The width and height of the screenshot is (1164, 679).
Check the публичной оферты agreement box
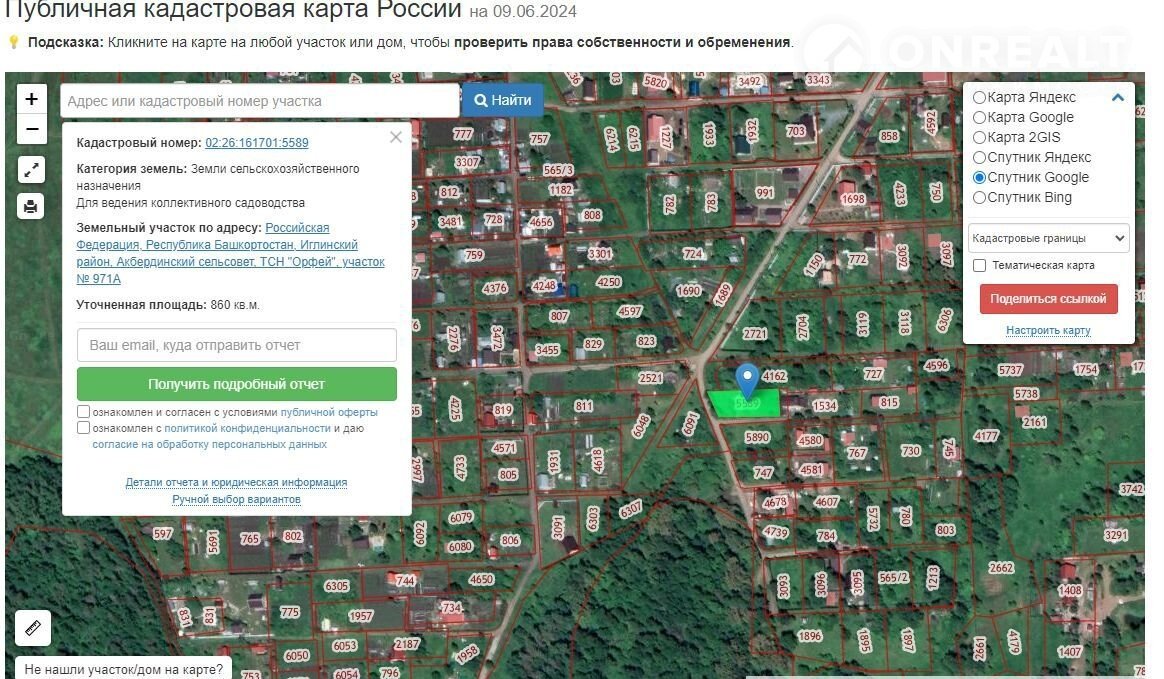point(84,412)
